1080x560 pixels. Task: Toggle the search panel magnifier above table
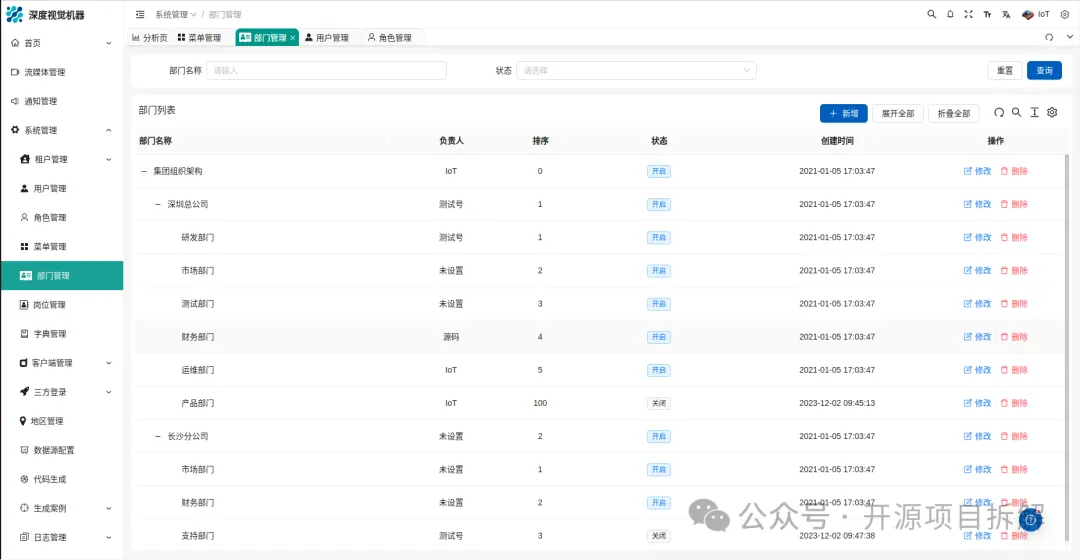[x=1016, y=112]
